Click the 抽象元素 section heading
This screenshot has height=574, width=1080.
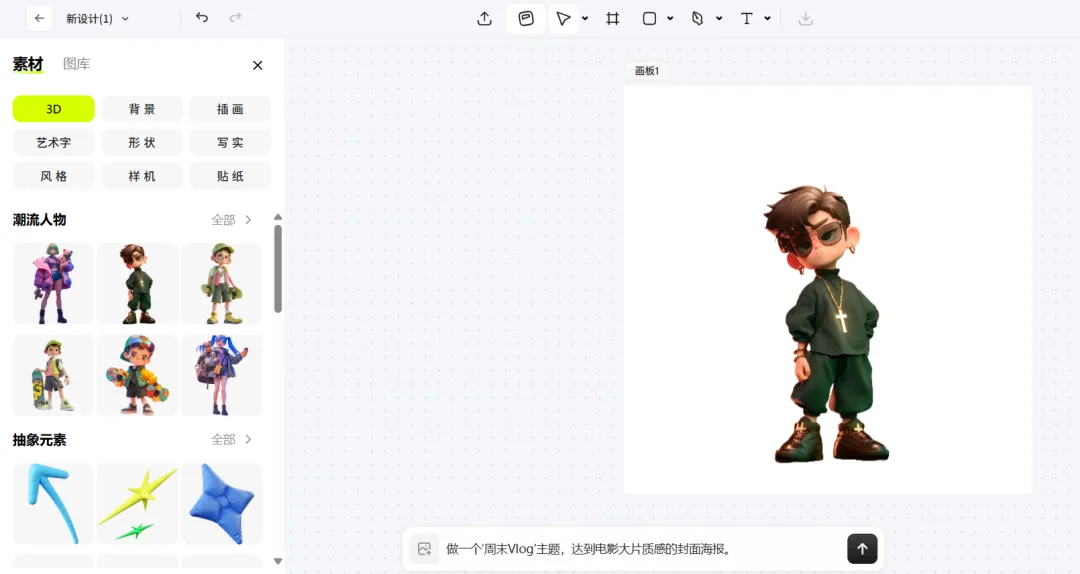pyautogui.click(x=39, y=440)
